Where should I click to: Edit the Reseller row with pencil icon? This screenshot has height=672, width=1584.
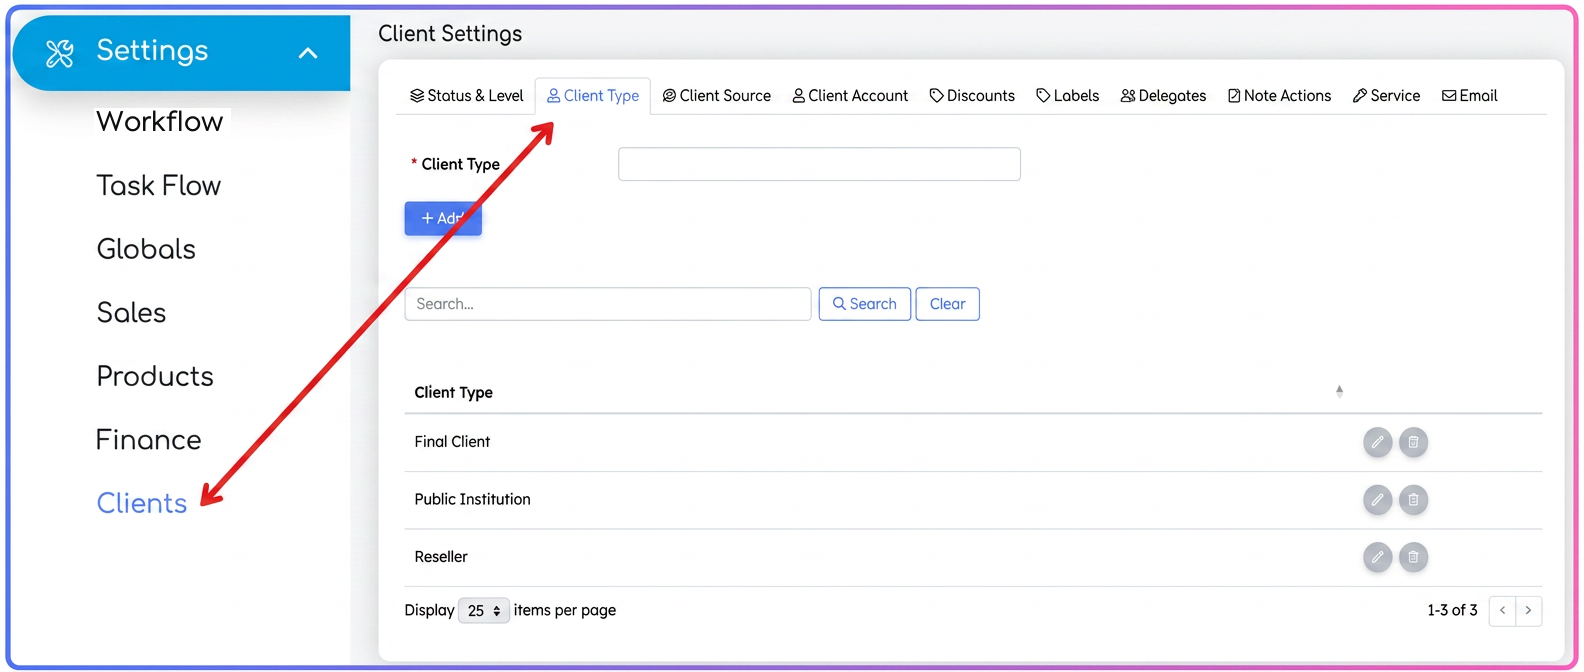click(1377, 557)
